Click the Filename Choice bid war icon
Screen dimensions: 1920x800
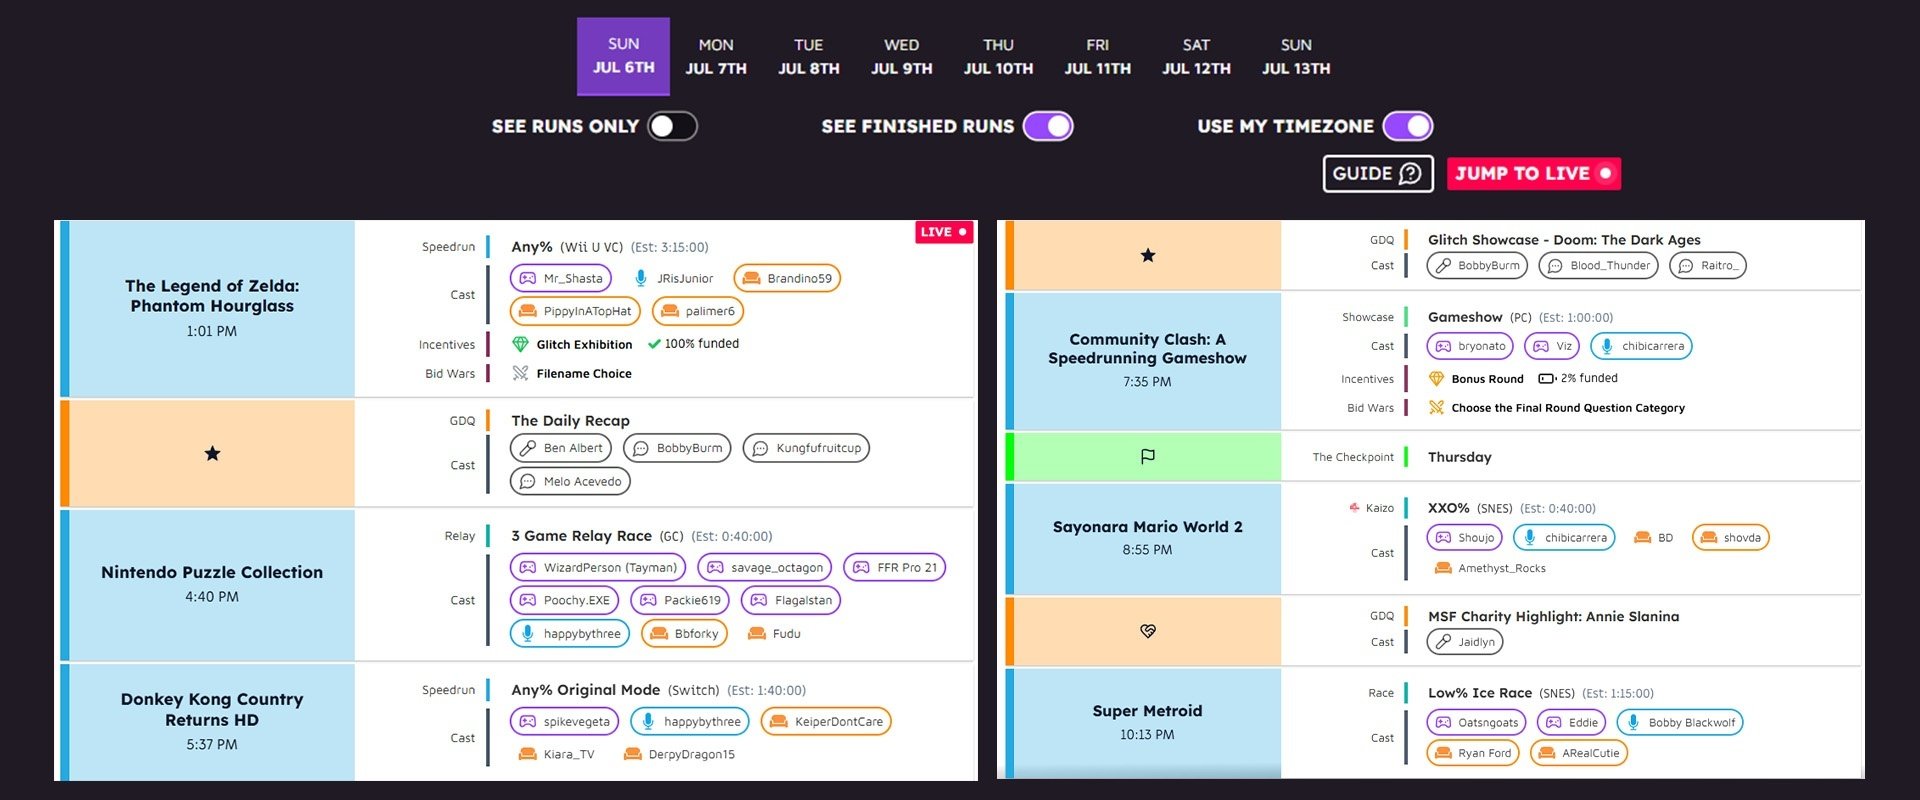tap(520, 373)
